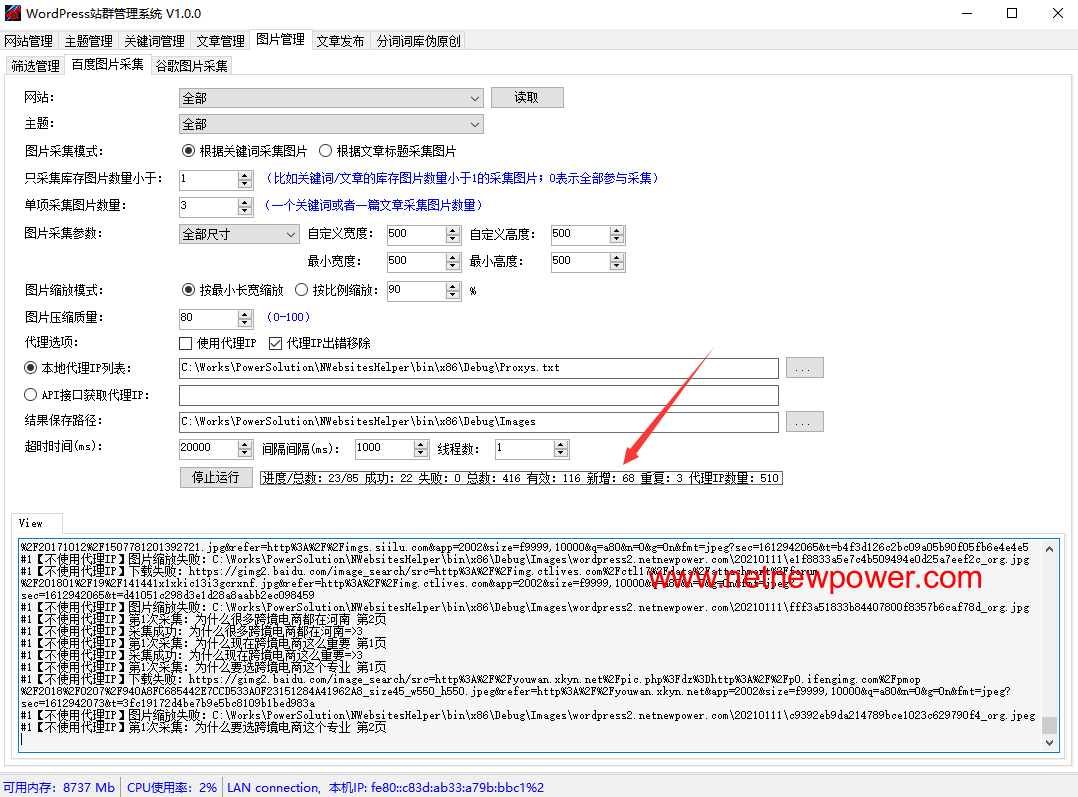Select API接口获取代理IP radio option
The height and width of the screenshot is (797, 1078).
point(87,395)
